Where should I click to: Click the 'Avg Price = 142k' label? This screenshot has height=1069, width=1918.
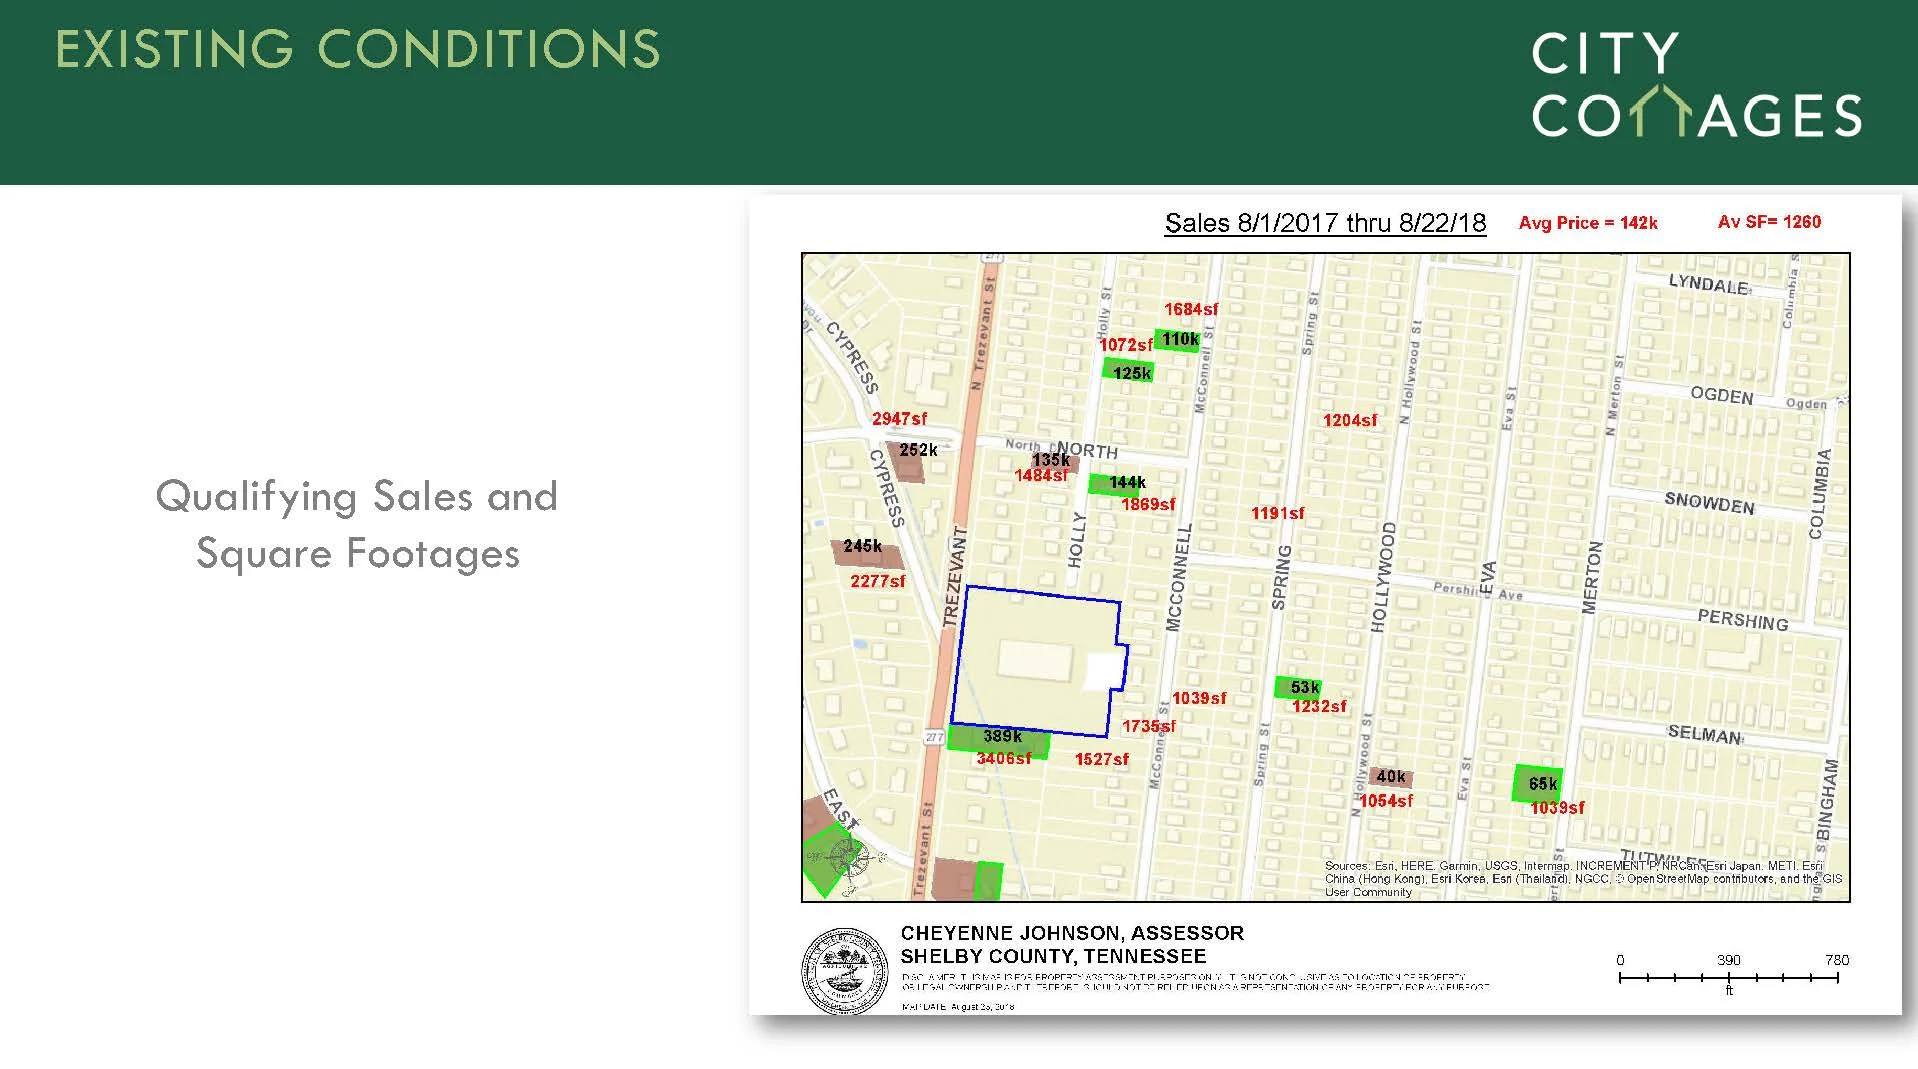1588,223
